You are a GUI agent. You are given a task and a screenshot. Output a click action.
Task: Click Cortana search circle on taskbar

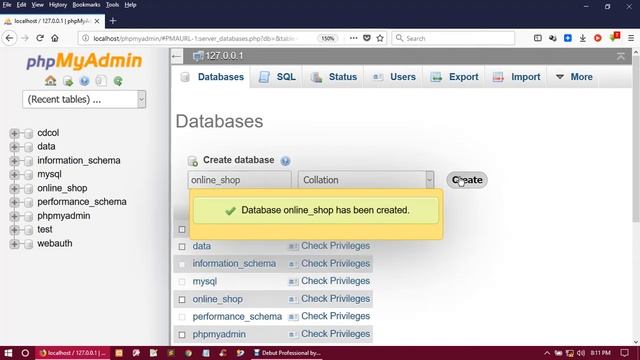[x=25, y=353]
